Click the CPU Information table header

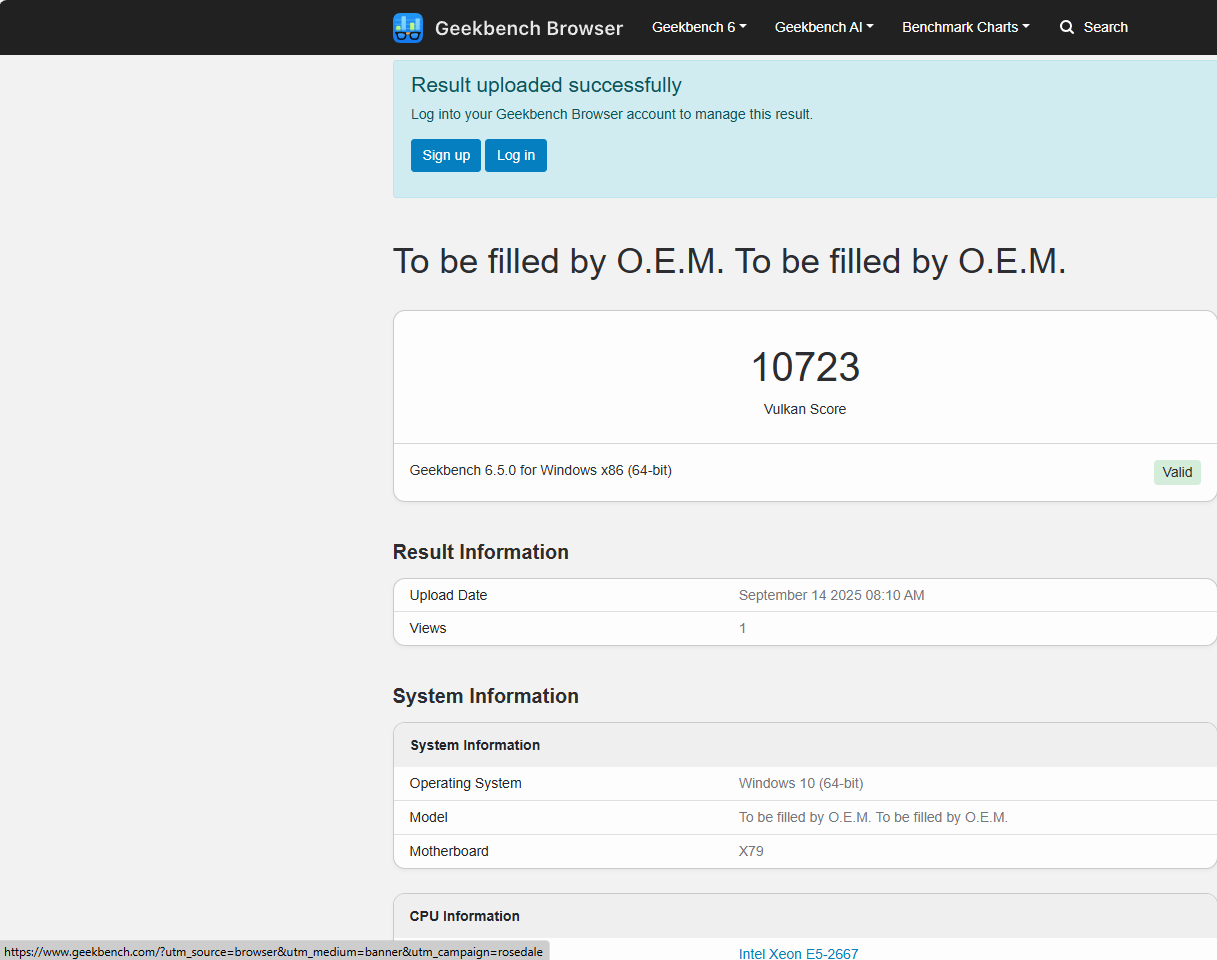(x=465, y=916)
